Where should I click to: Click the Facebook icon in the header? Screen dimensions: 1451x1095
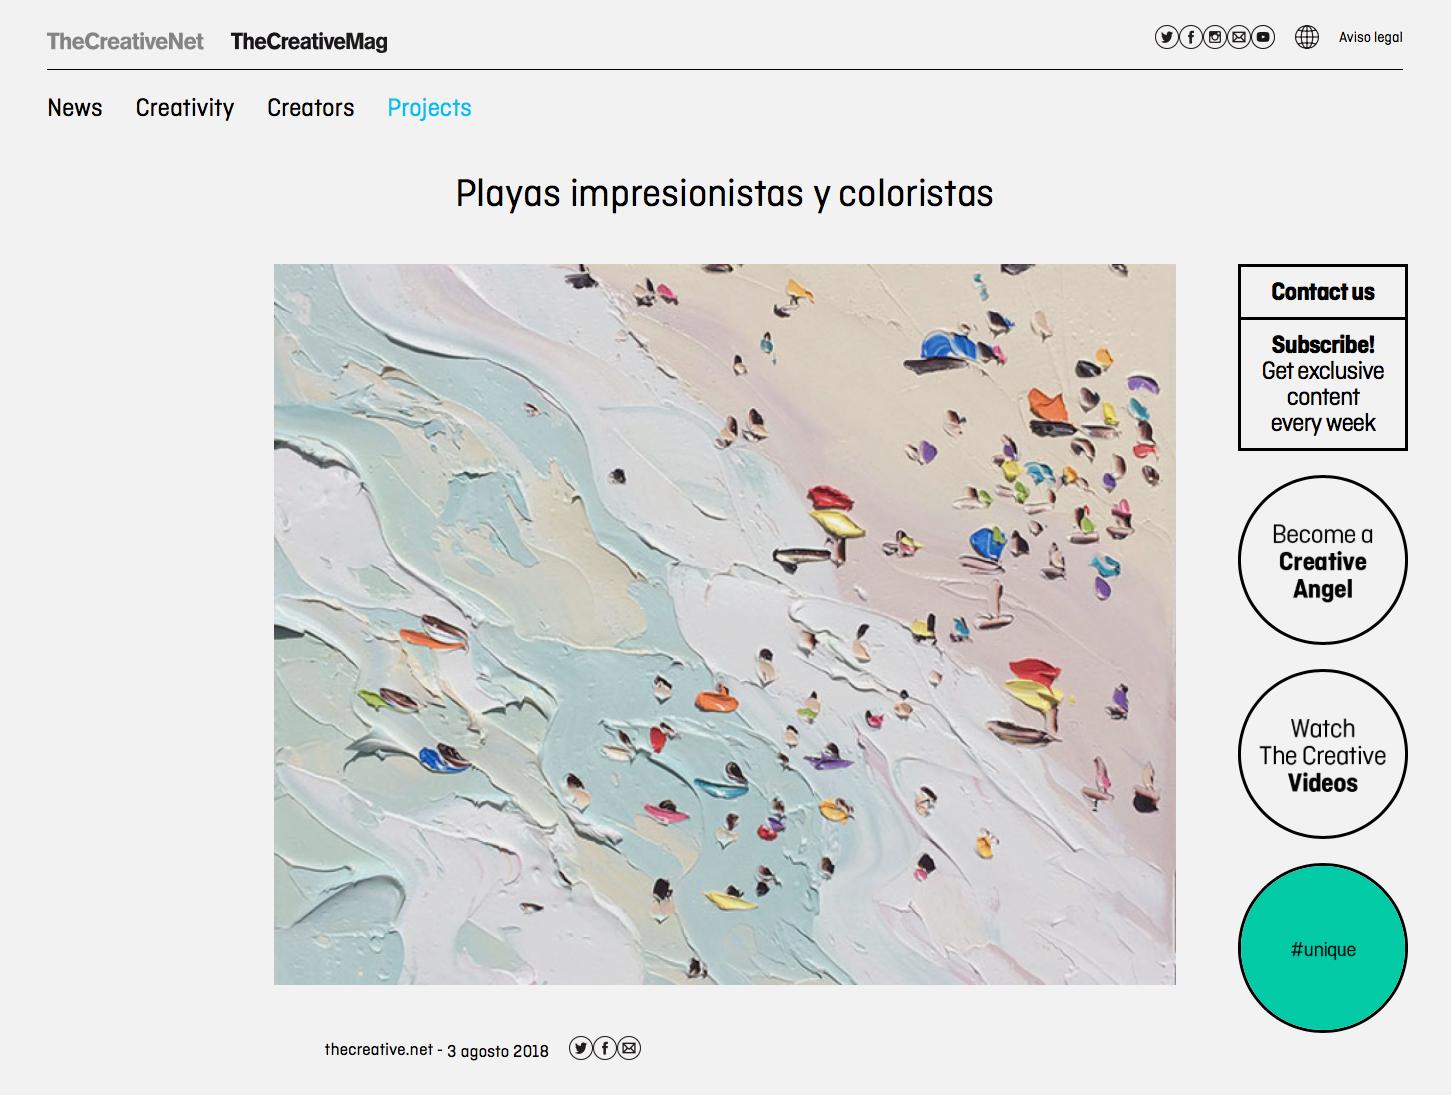[x=1190, y=37]
